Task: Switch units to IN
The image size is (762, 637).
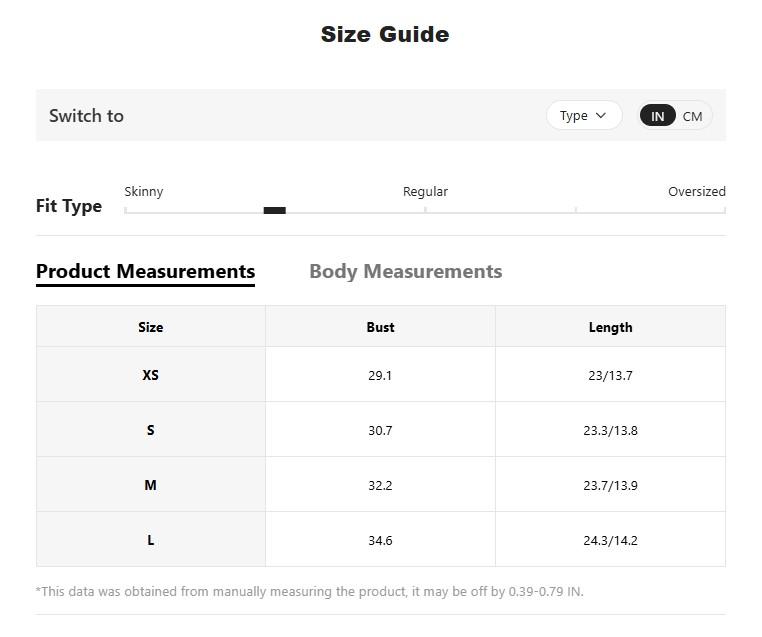Action: coord(657,116)
